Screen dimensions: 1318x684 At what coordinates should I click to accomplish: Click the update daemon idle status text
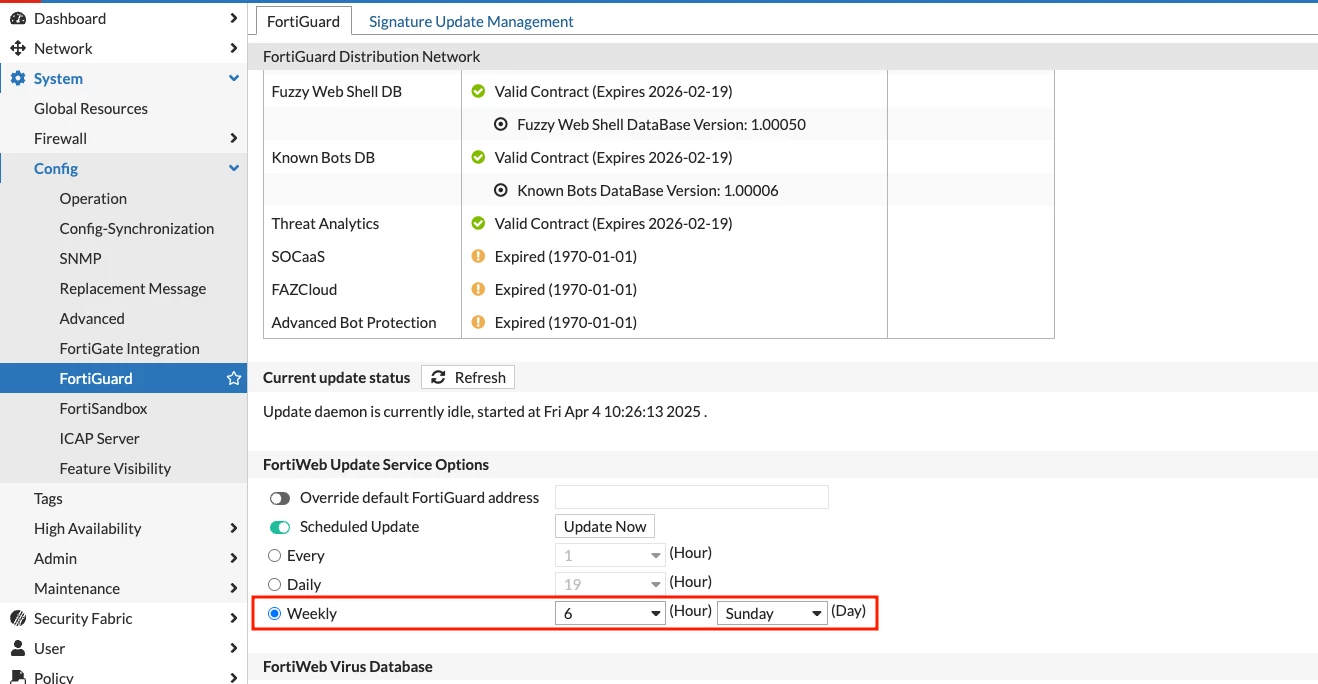click(x=485, y=411)
